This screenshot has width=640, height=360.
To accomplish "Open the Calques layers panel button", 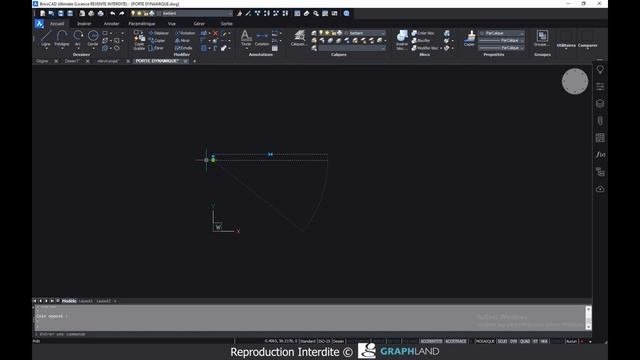I will (299, 38).
